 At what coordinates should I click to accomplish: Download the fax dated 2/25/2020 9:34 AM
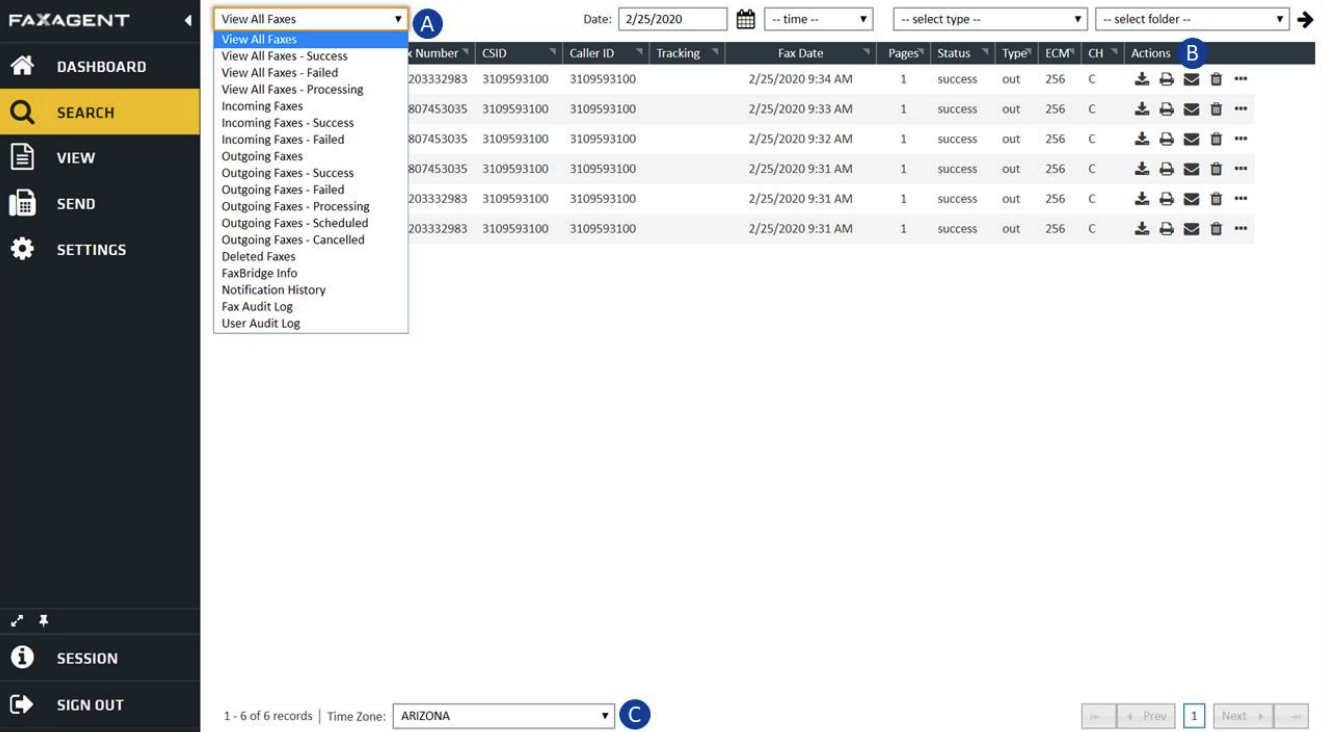click(x=1141, y=79)
